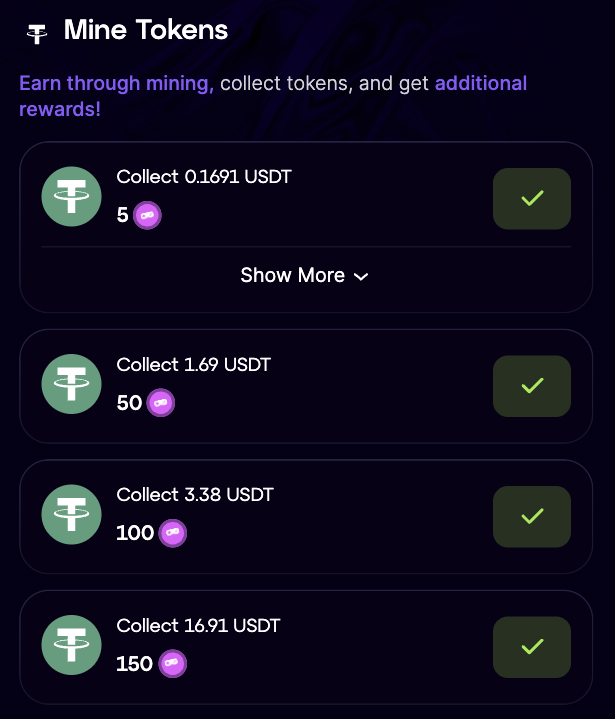
Task: Click the purple reward coin next to 150
Action: [172, 663]
